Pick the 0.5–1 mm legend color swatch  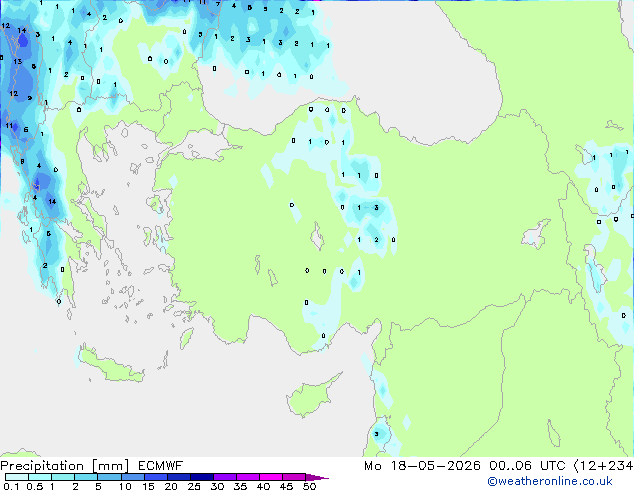pyautogui.click(x=40, y=477)
